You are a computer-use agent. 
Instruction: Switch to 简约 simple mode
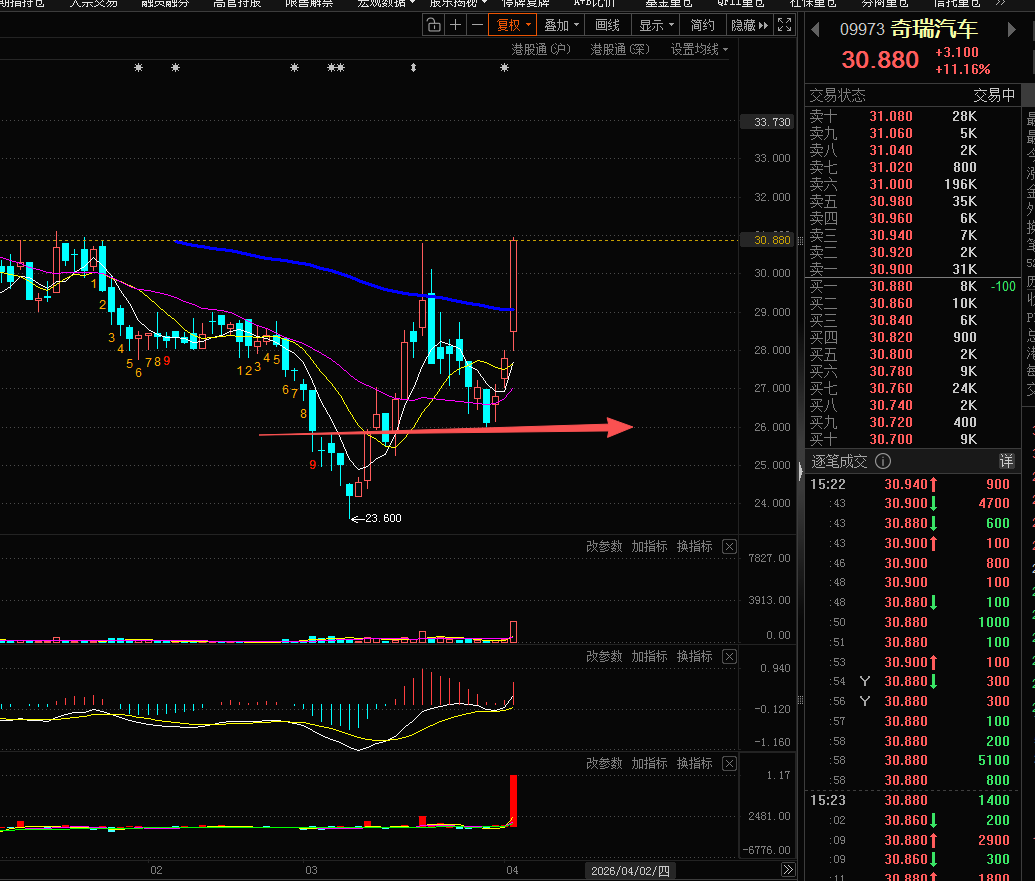point(702,25)
